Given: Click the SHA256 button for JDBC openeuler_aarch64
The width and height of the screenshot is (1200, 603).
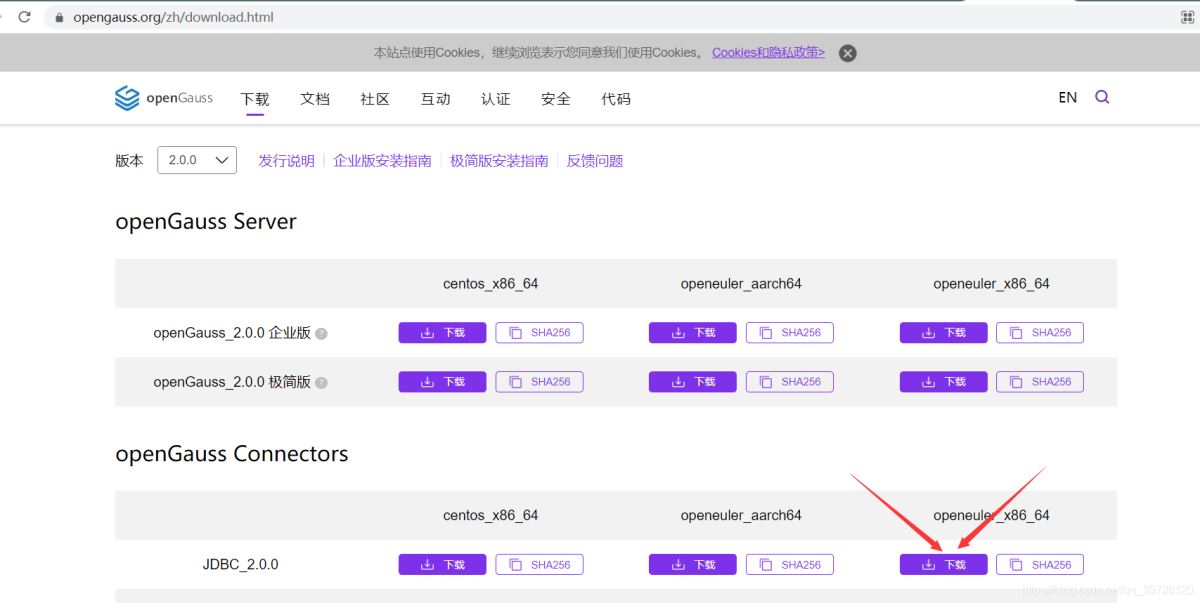Looking at the screenshot, I should click(790, 563).
